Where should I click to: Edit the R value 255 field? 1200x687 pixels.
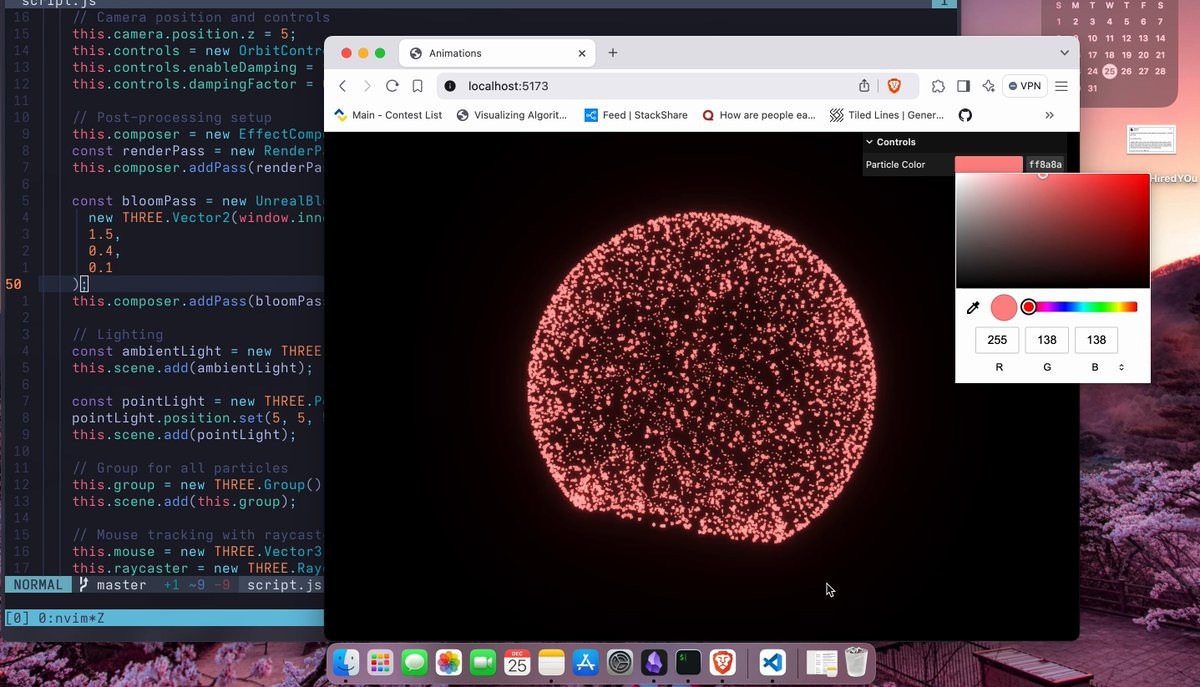tap(997, 340)
